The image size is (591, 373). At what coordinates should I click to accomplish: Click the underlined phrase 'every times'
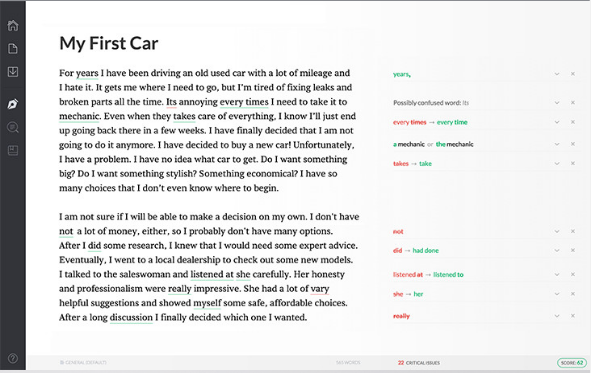[244, 102]
